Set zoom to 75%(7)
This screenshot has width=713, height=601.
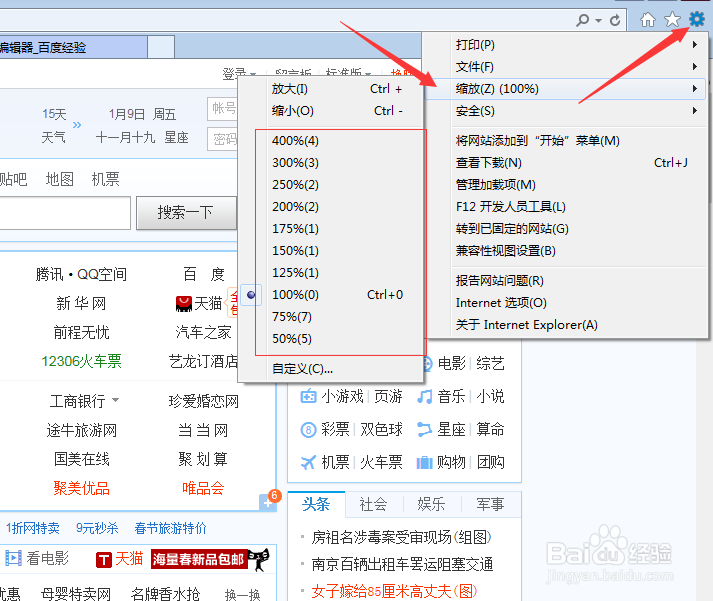click(331, 316)
